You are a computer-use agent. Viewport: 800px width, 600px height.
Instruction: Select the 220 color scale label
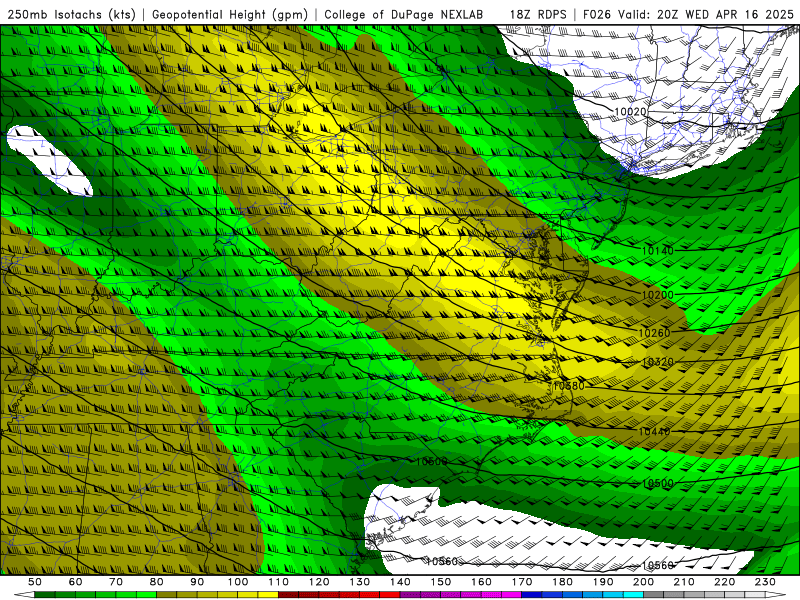click(x=725, y=582)
